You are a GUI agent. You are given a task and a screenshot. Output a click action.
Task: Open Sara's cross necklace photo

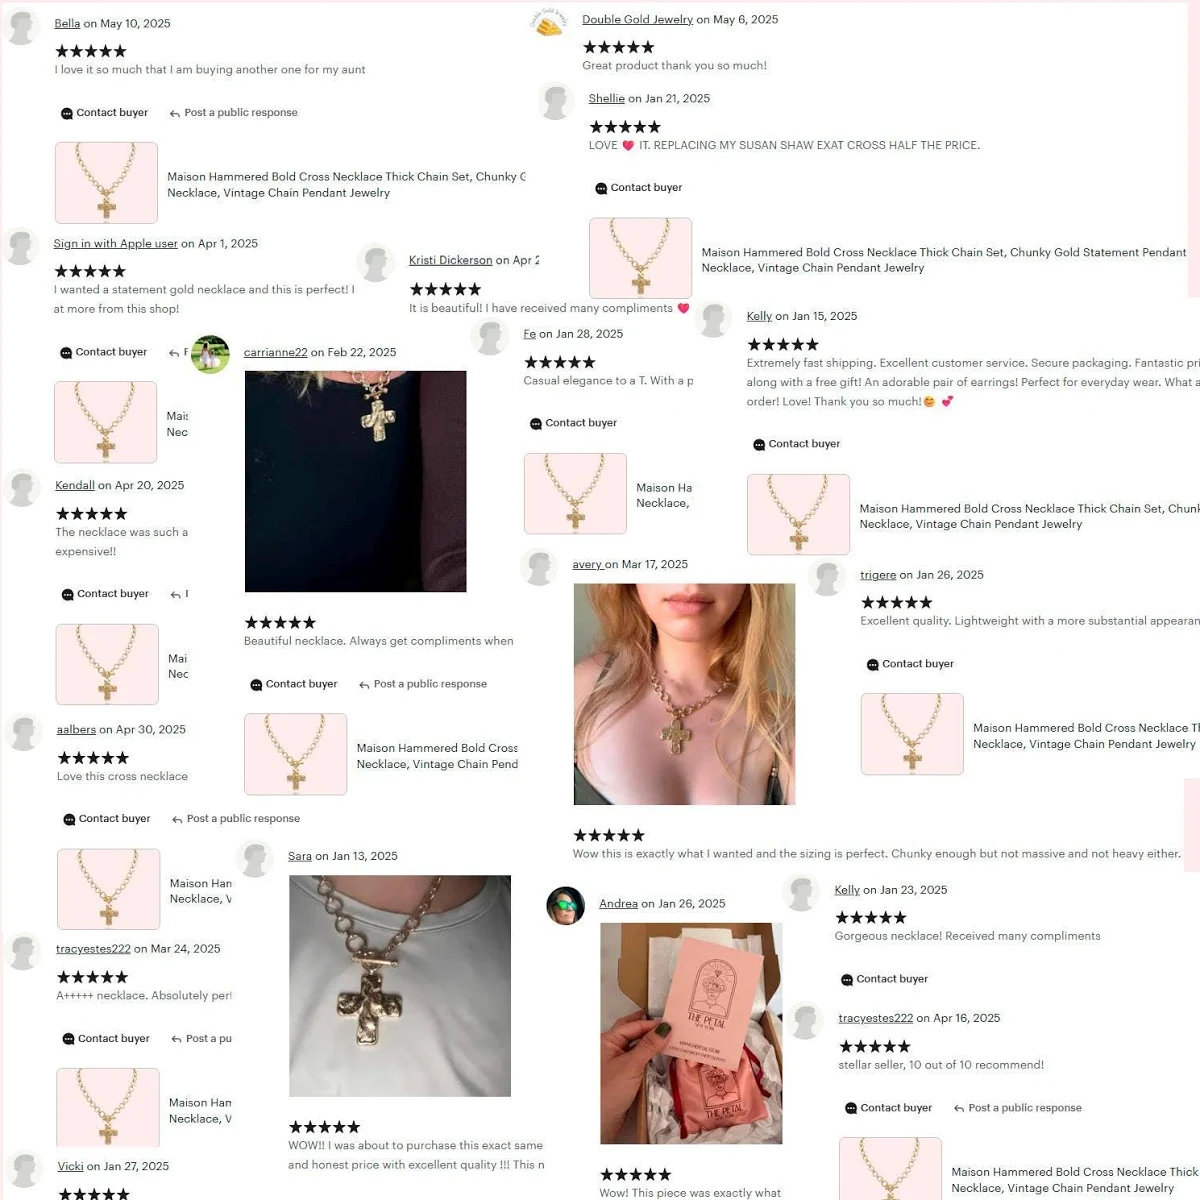coord(400,986)
